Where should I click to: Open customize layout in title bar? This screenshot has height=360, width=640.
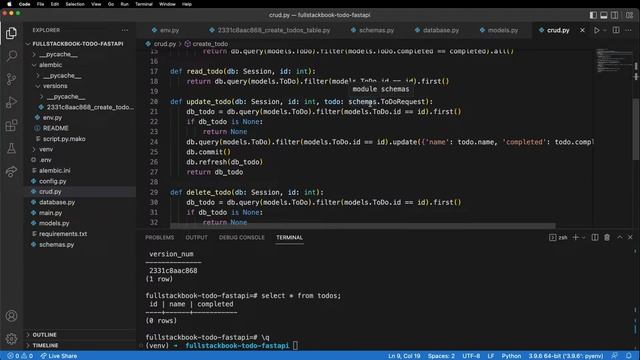click(x=629, y=15)
